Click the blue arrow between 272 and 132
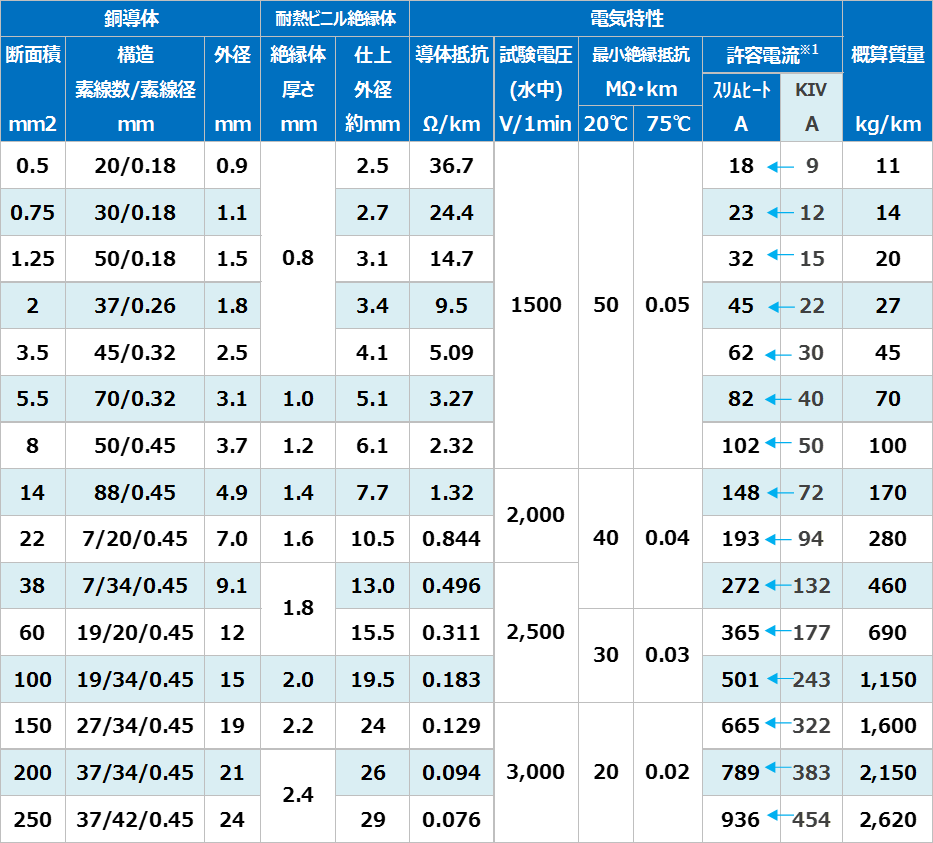Viewport: 933px width, 843px height. [x=777, y=586]
